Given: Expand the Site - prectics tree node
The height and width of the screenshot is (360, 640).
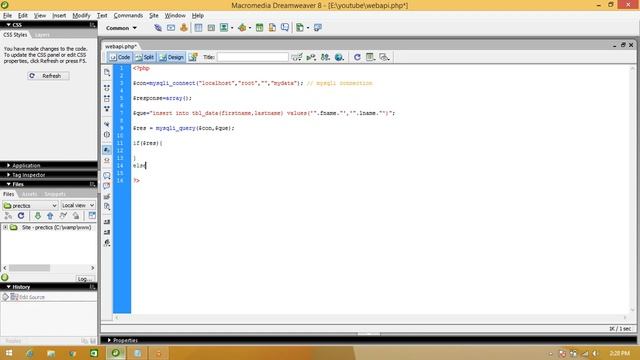Looking at the screenshot, I should coord(5,227).
